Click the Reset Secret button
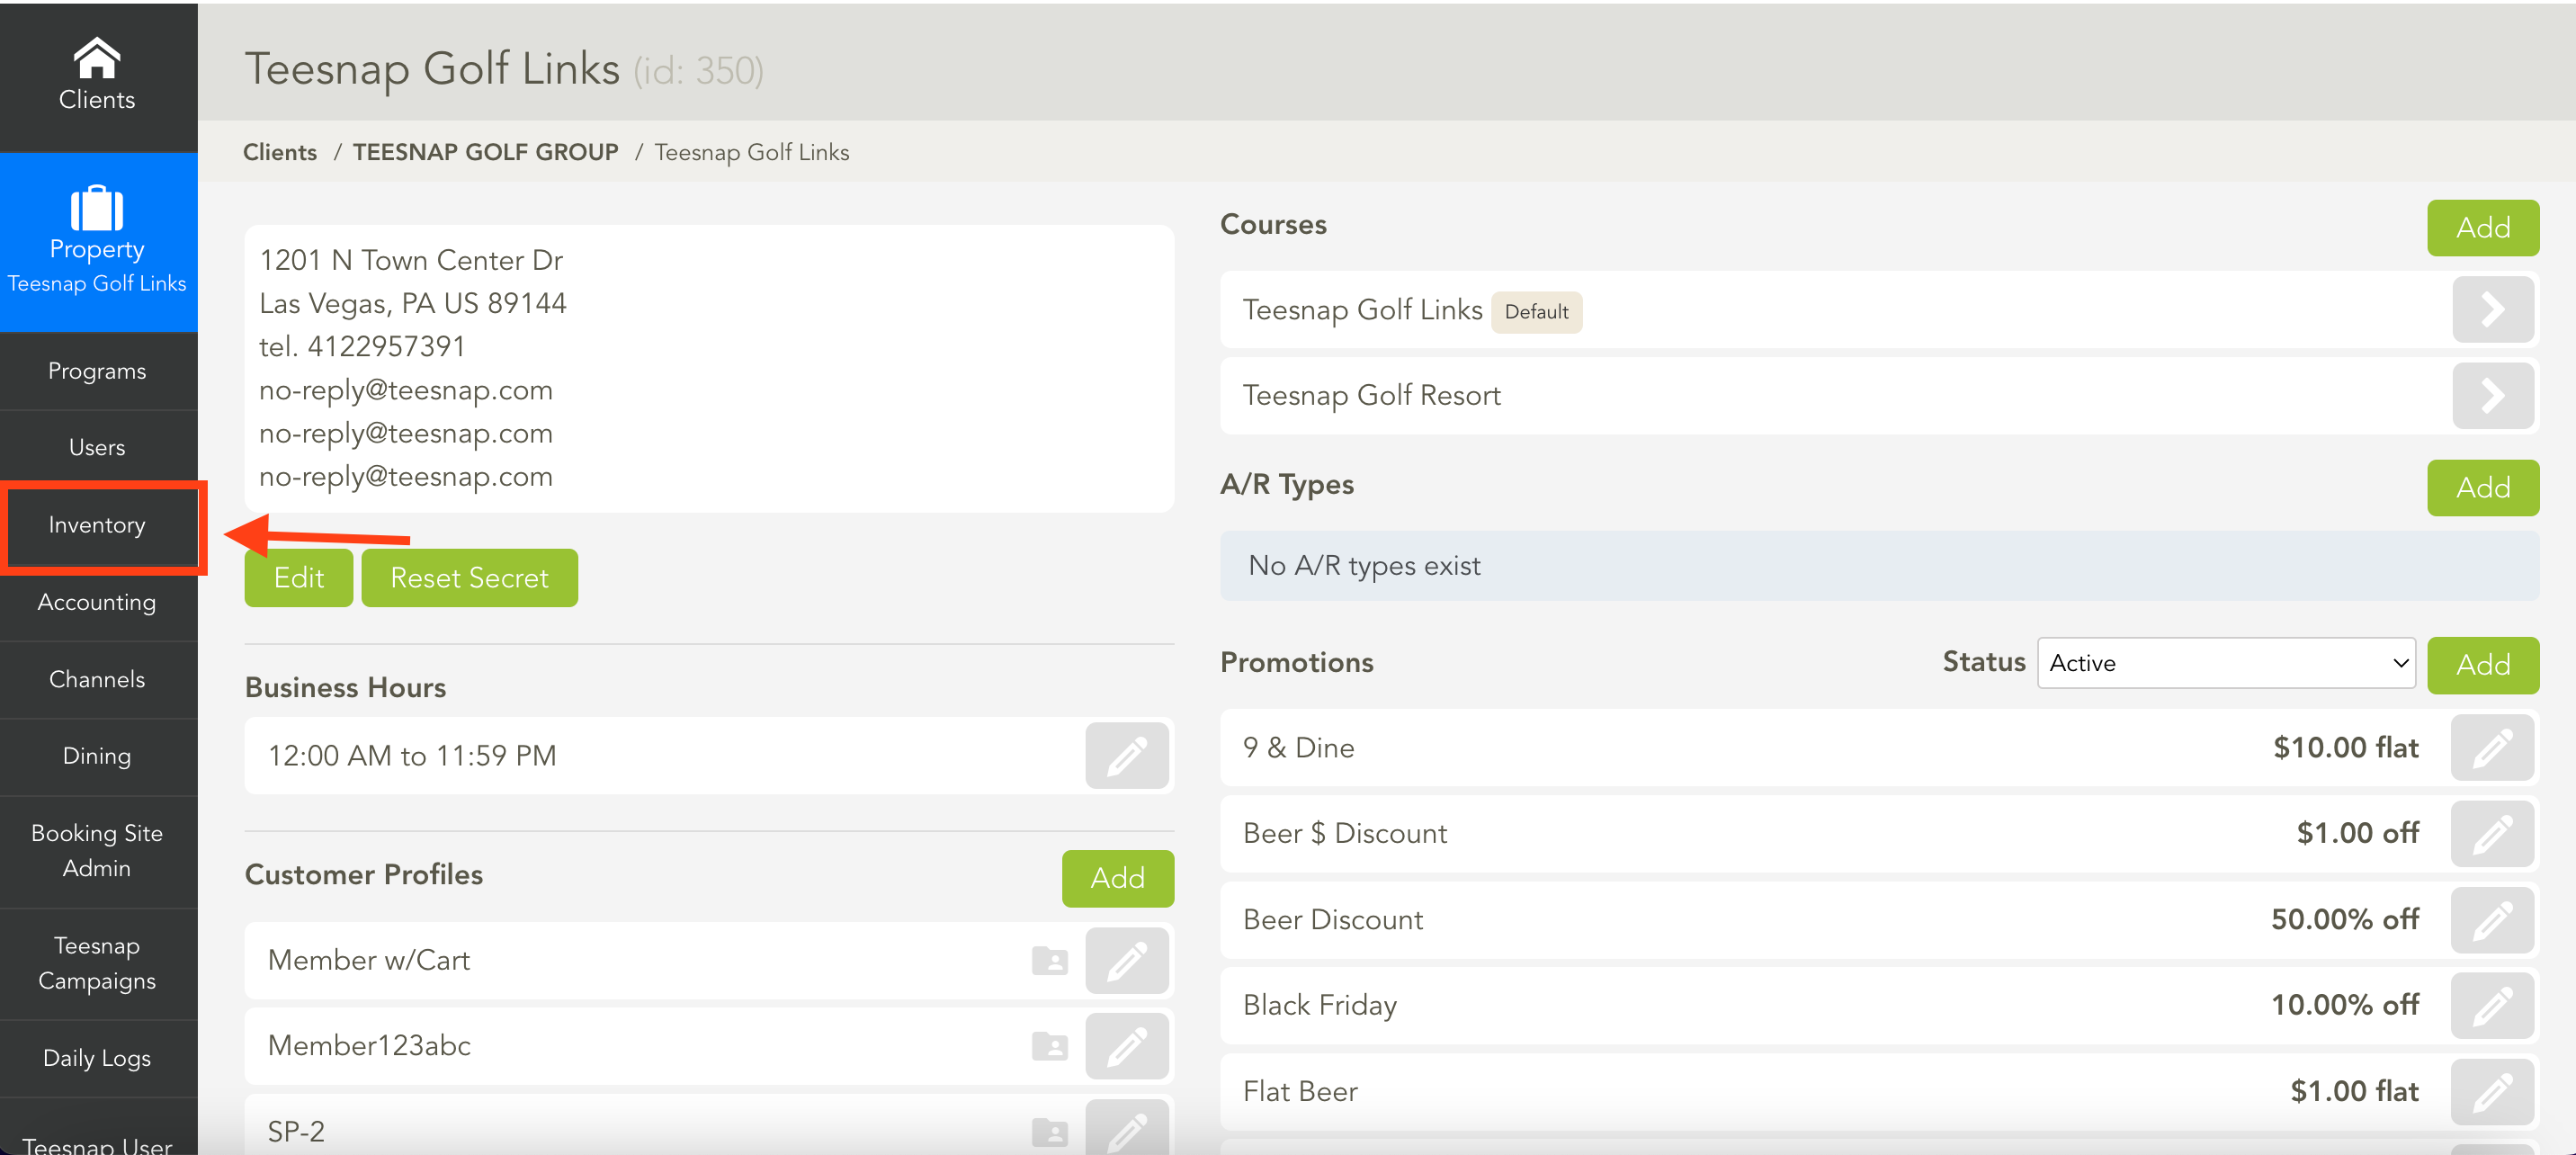2576x1155 pixels. click(469, 578)
